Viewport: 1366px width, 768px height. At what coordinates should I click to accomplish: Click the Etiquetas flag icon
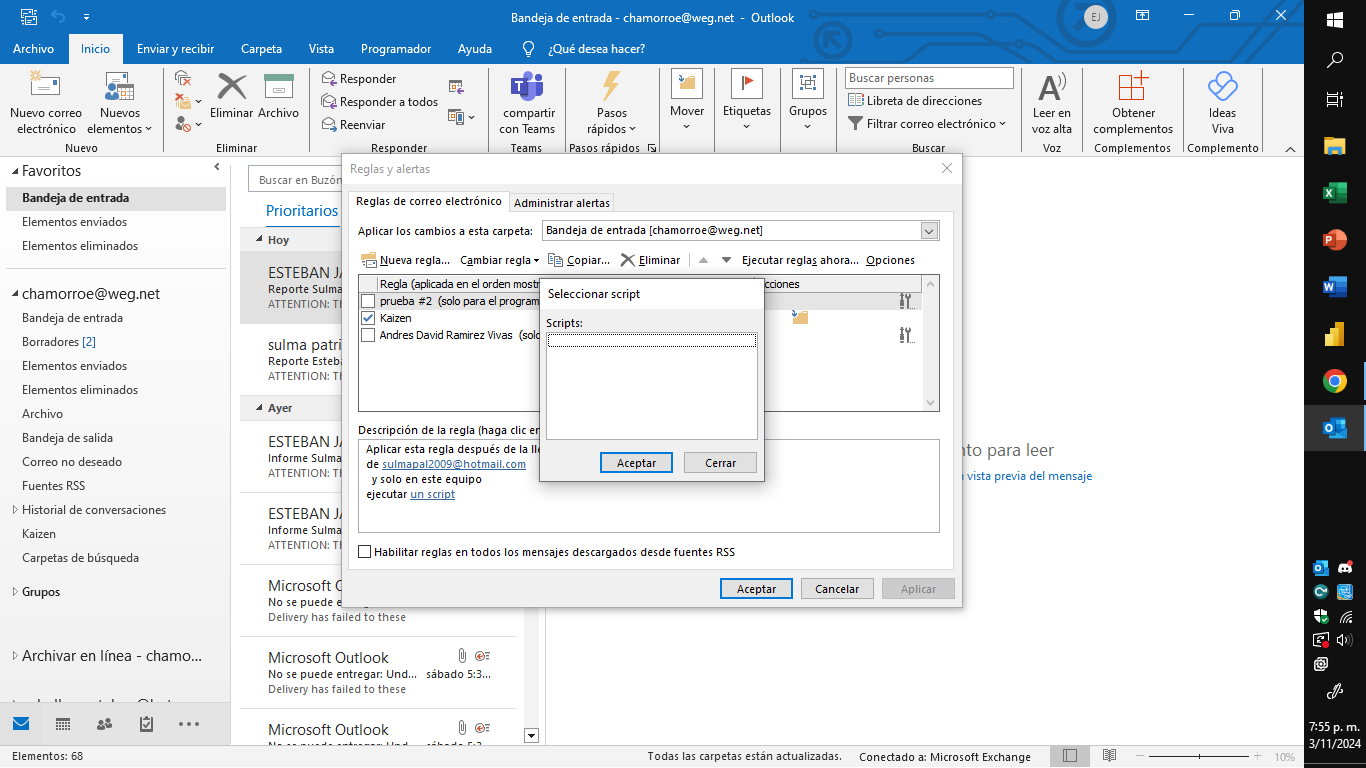tap(747, 84)
